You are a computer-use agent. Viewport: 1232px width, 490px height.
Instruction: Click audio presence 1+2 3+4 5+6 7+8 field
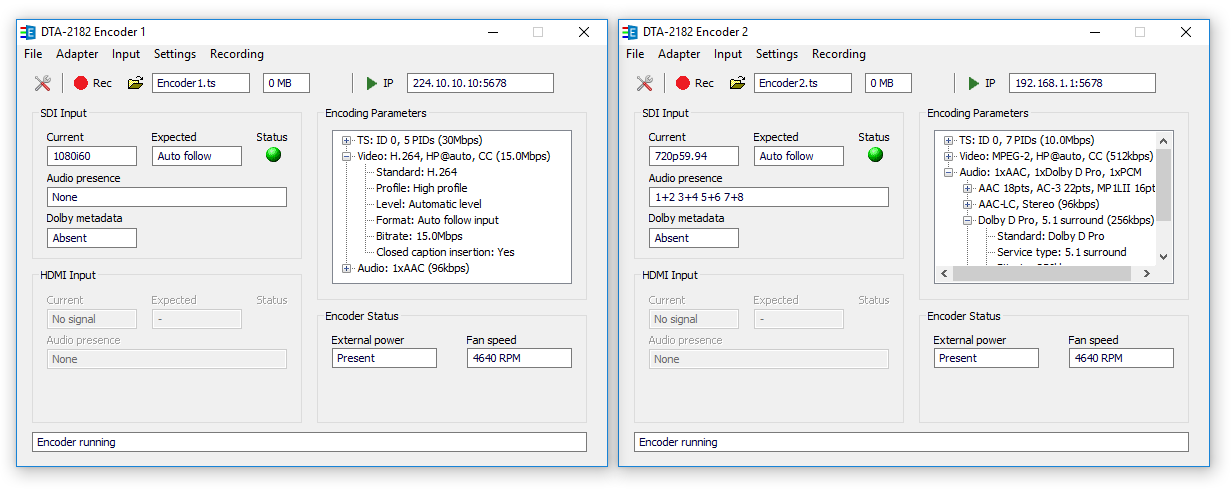coord(768,197)
